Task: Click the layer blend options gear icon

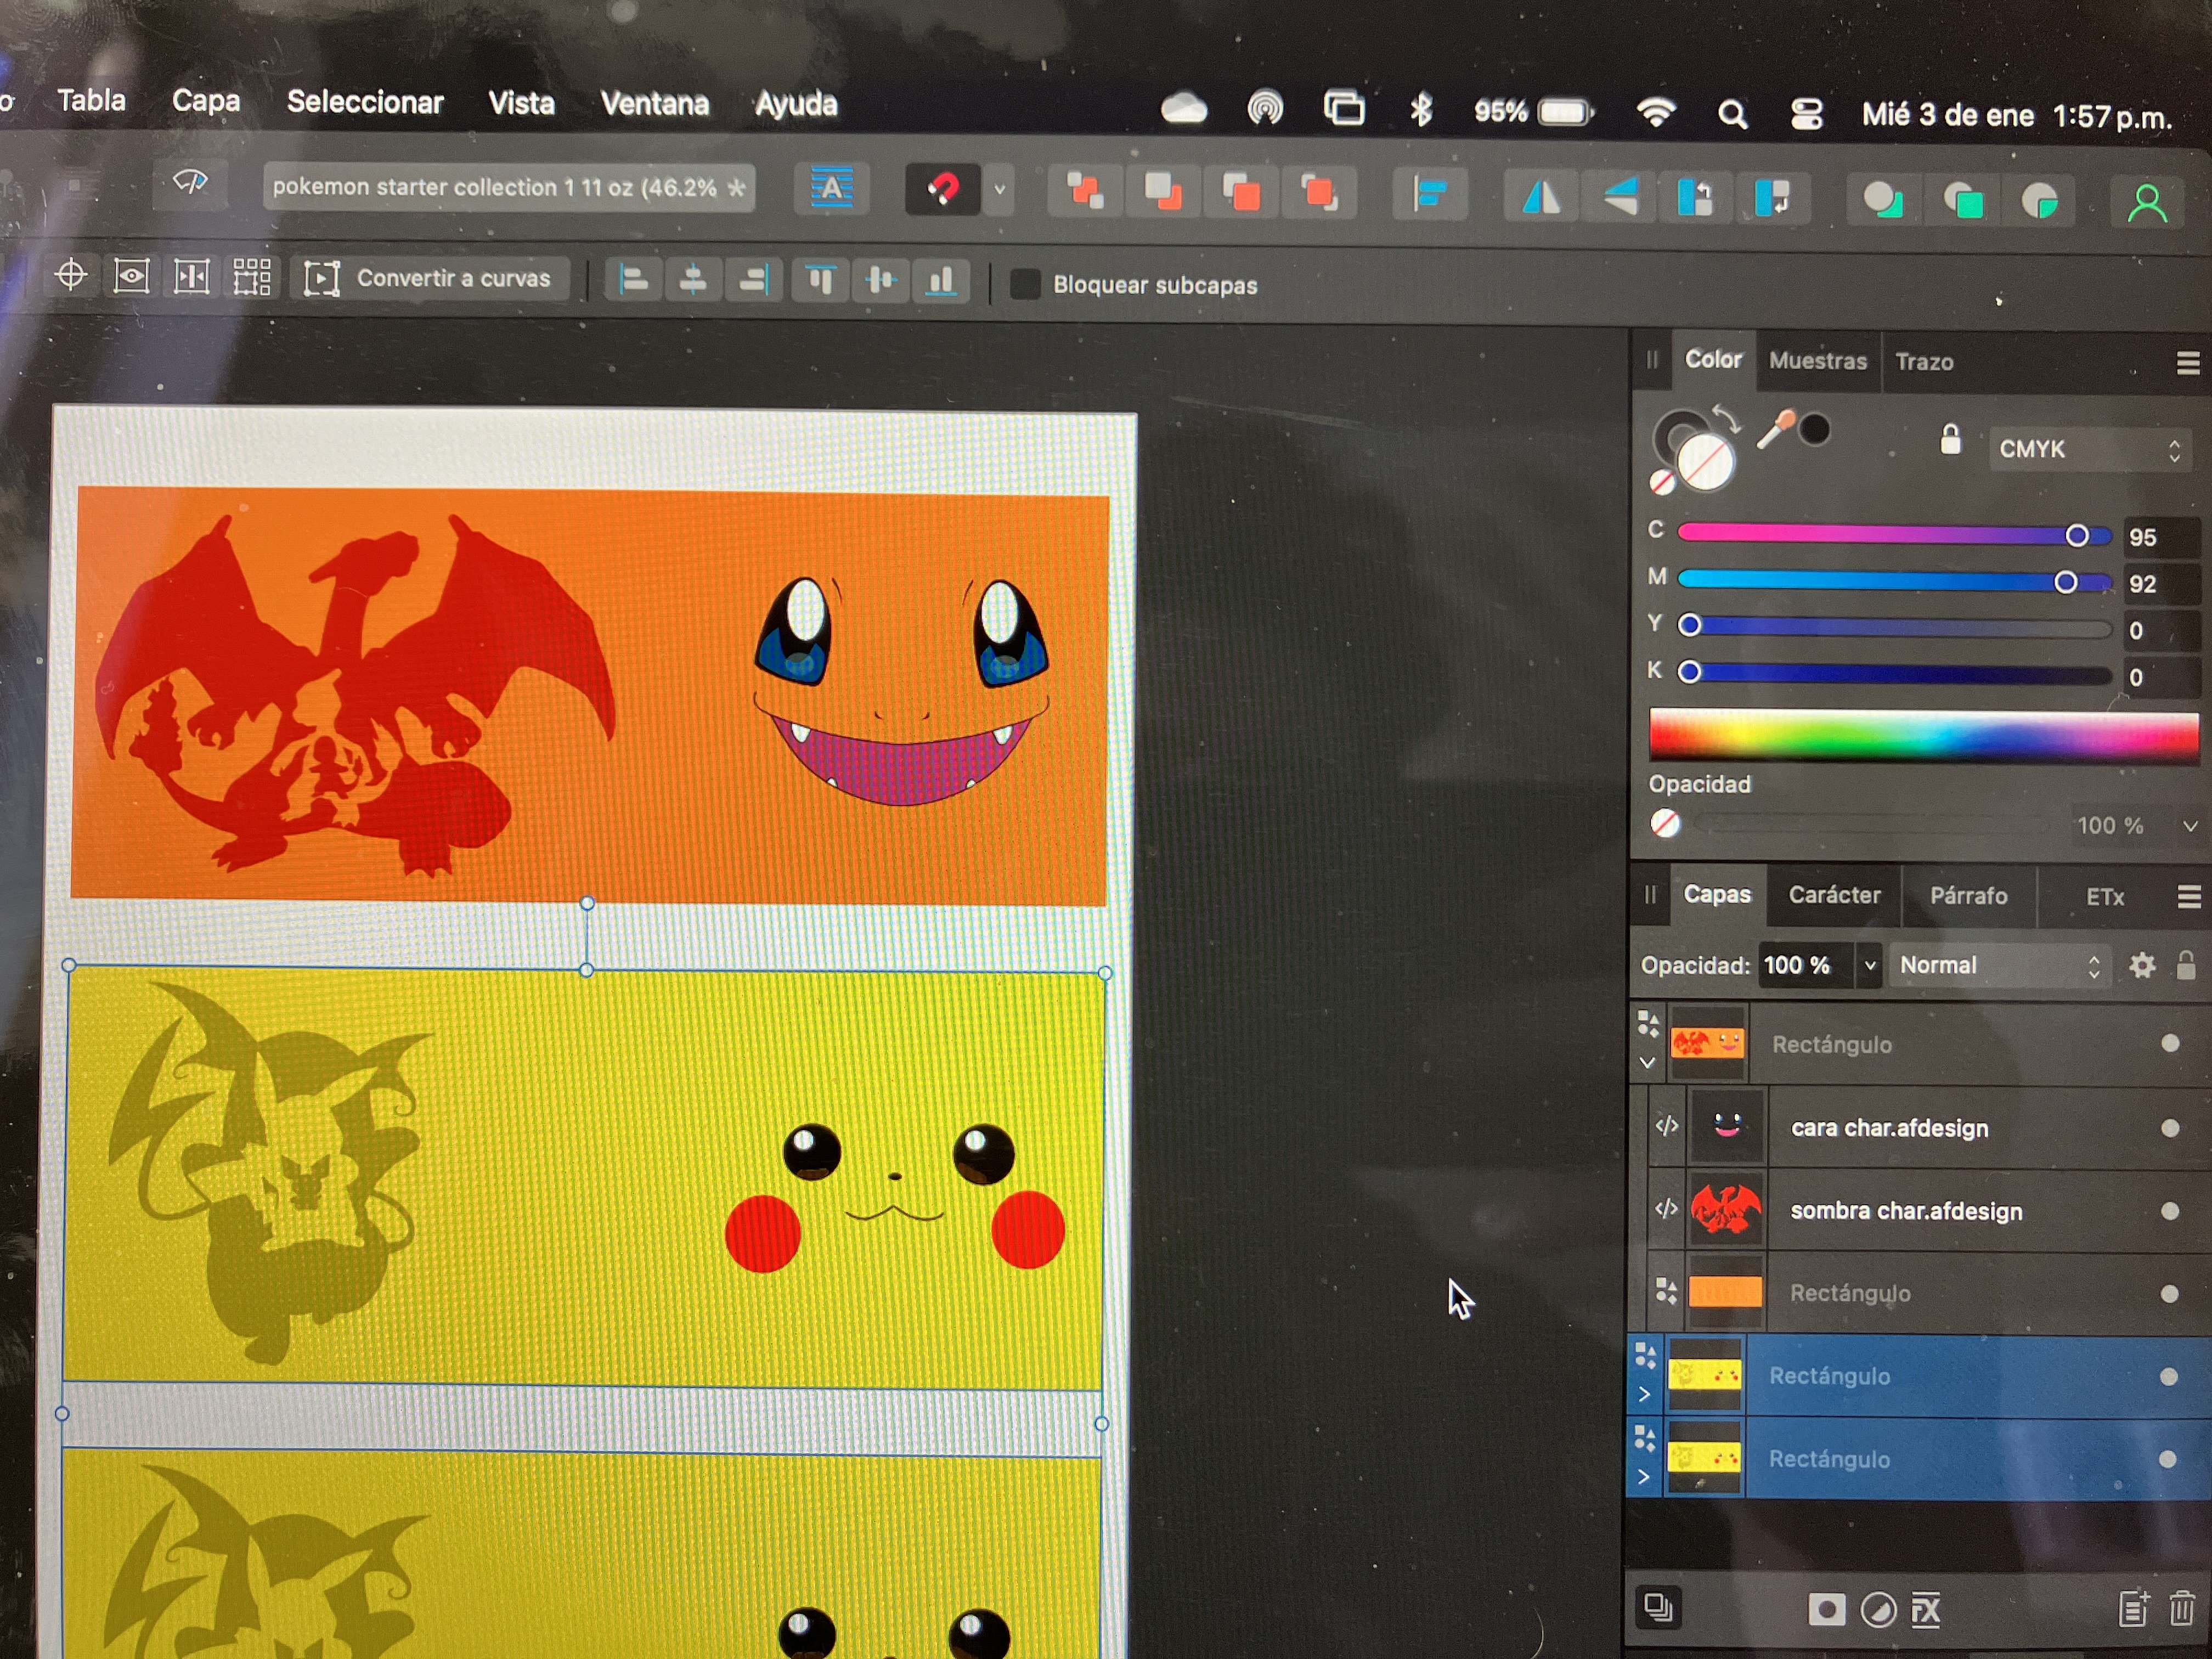Action: click(x=2141, y=965)
